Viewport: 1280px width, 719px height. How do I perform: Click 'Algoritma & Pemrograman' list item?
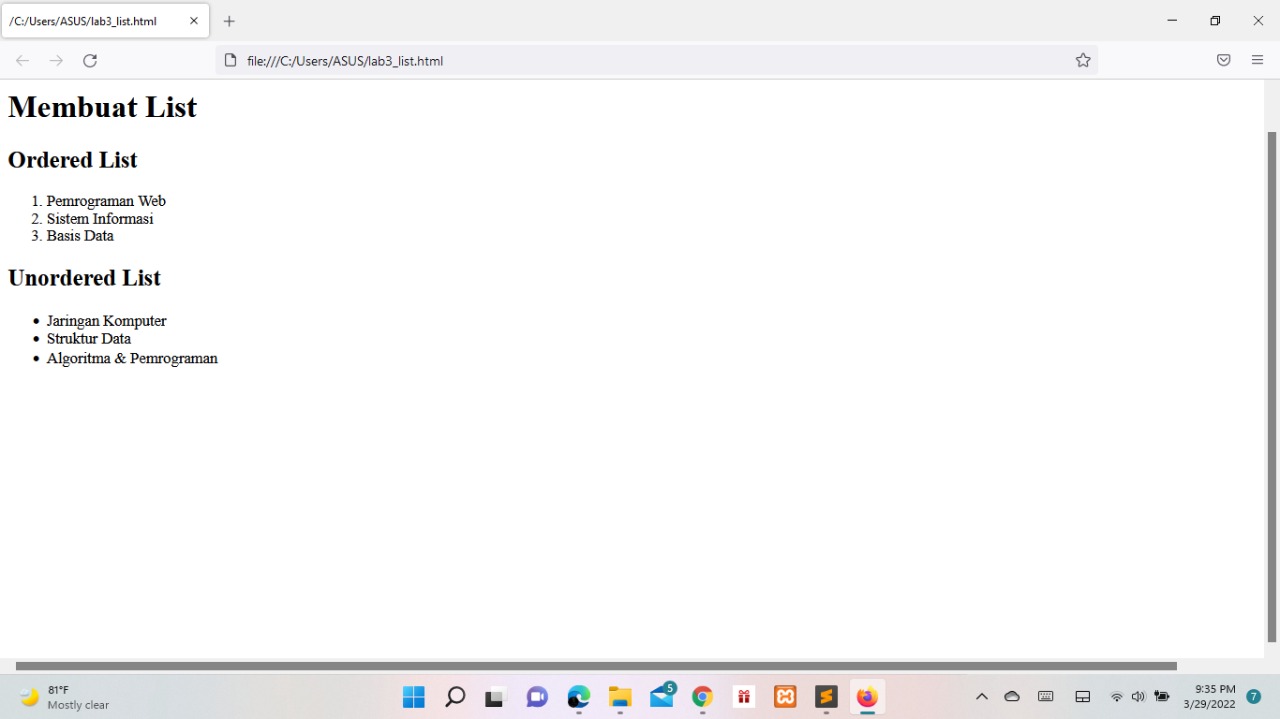[132, 358]
